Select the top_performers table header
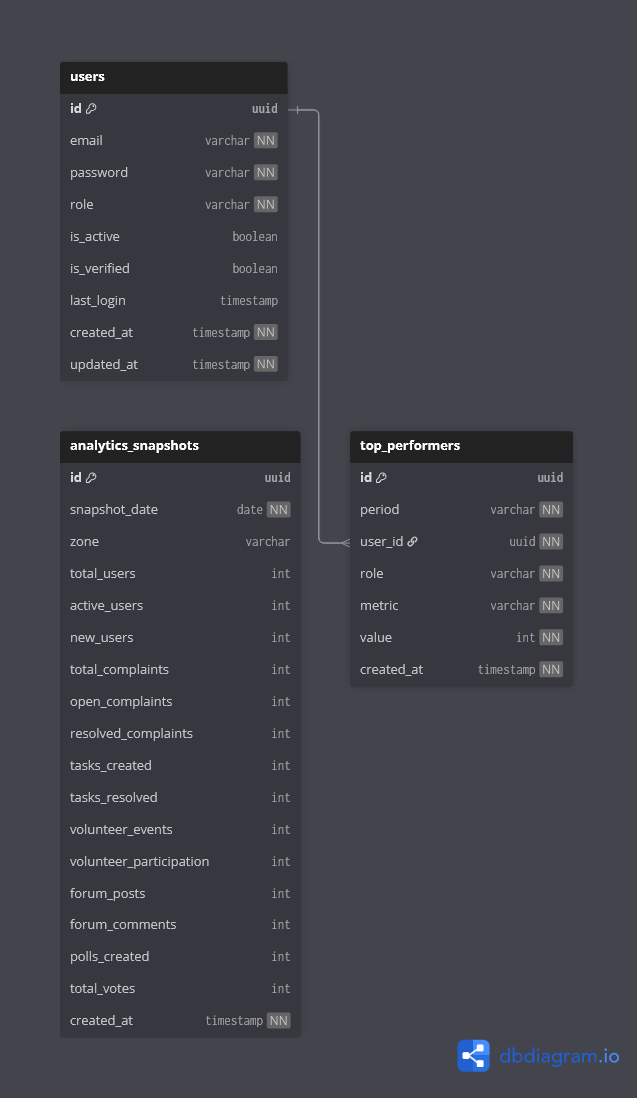 [x=461, y=446]
